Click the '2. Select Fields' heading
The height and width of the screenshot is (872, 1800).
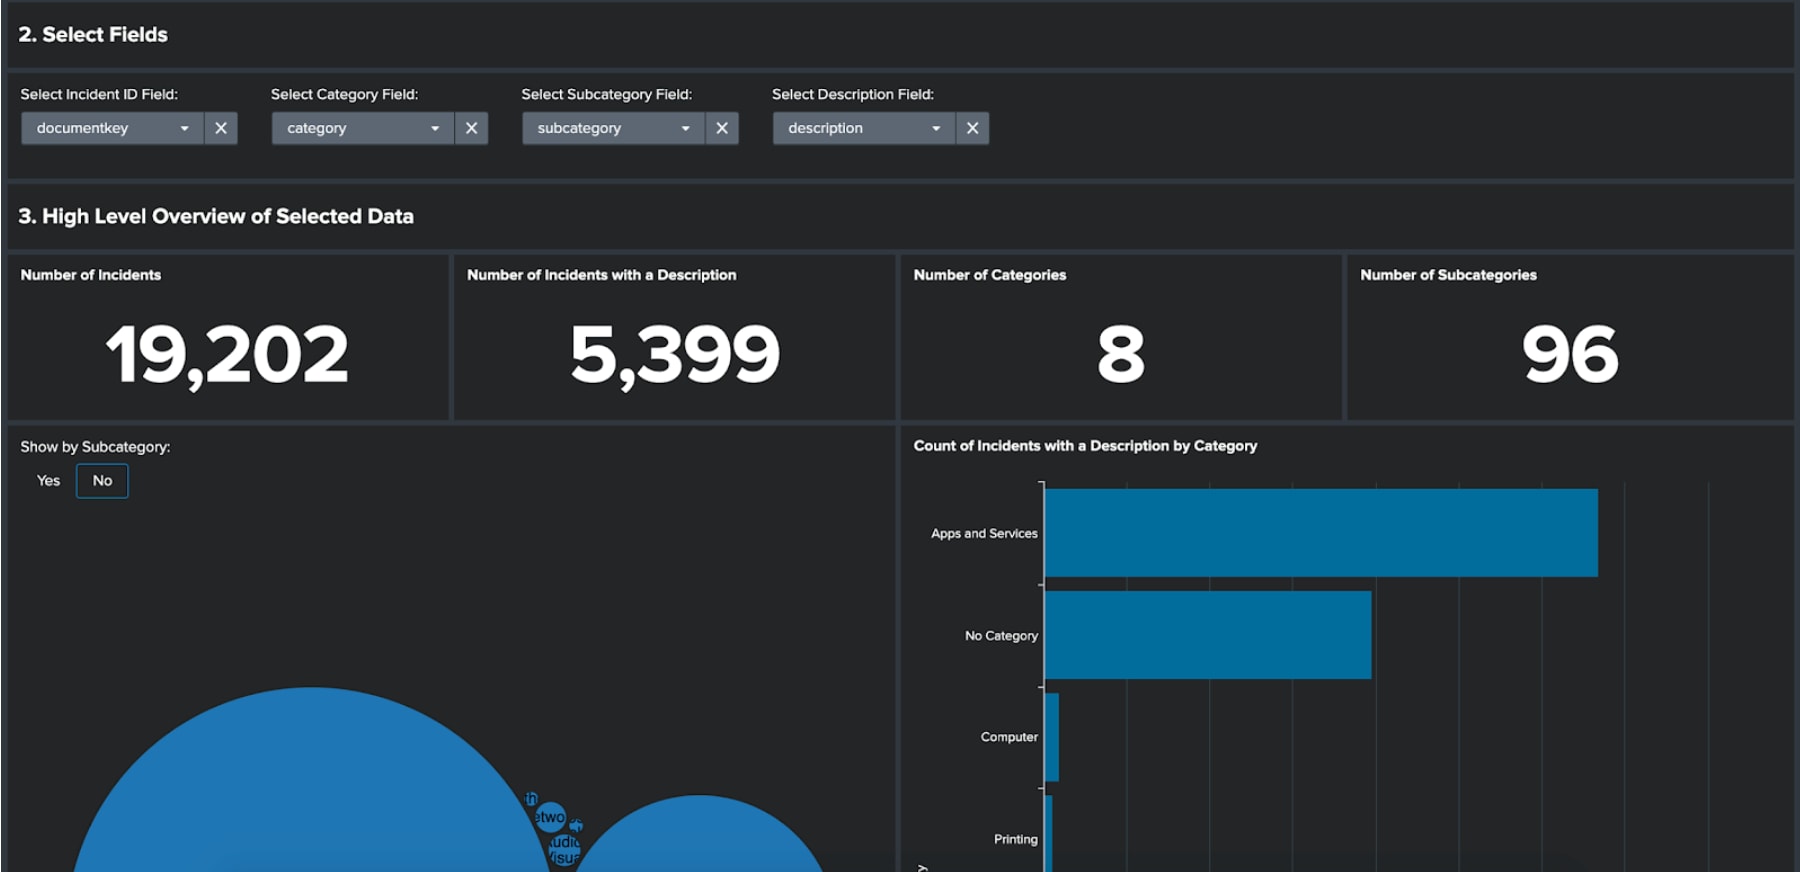(93, 35)
